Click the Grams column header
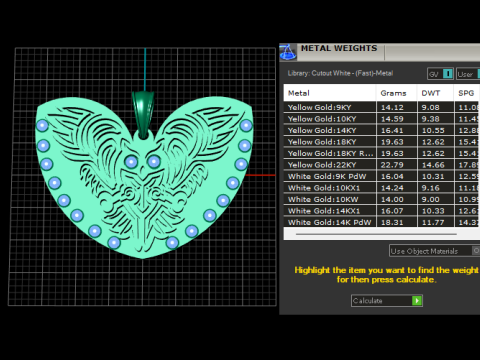The height and width of the screenshot is (360, 480). 397,93
